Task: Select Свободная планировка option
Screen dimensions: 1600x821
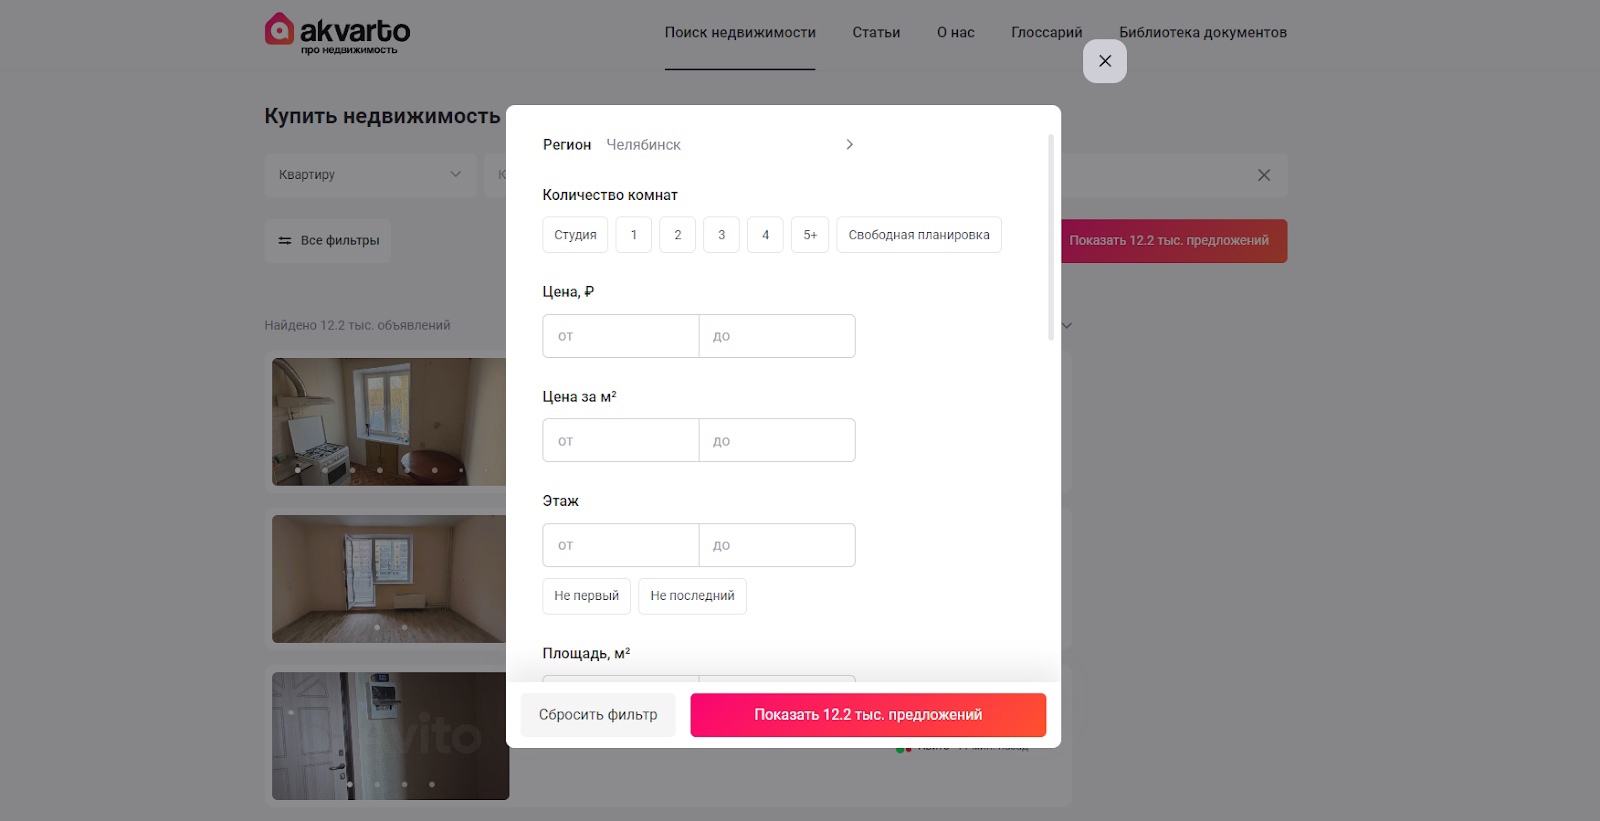Action: 919,235
